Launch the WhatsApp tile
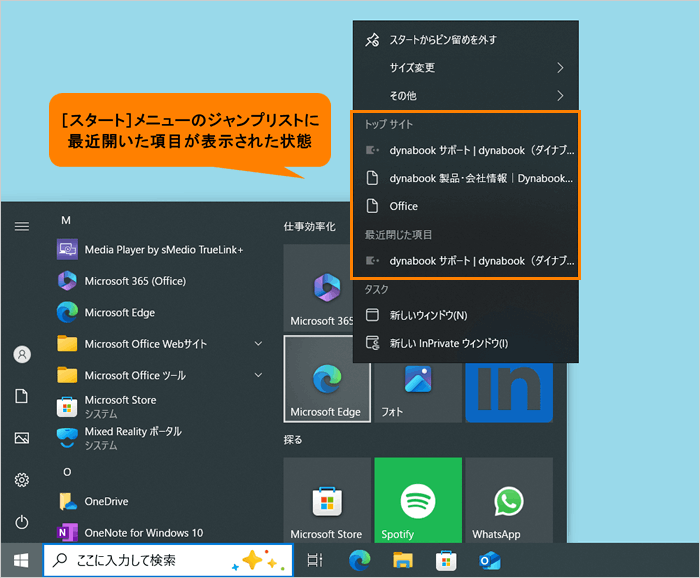The height and width of the screenshot is (578, 700). coord(509,500)
